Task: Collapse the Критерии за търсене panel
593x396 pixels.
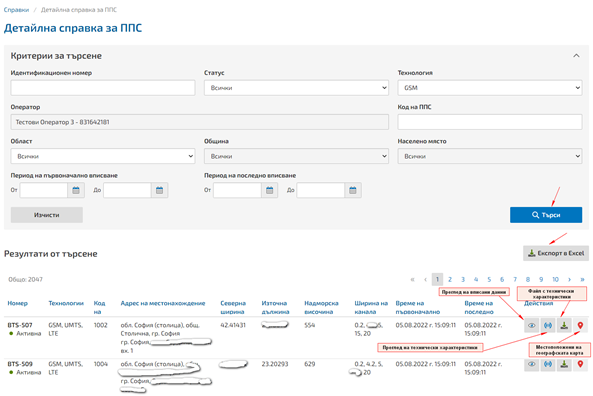Action: click(x=576, y=56)
